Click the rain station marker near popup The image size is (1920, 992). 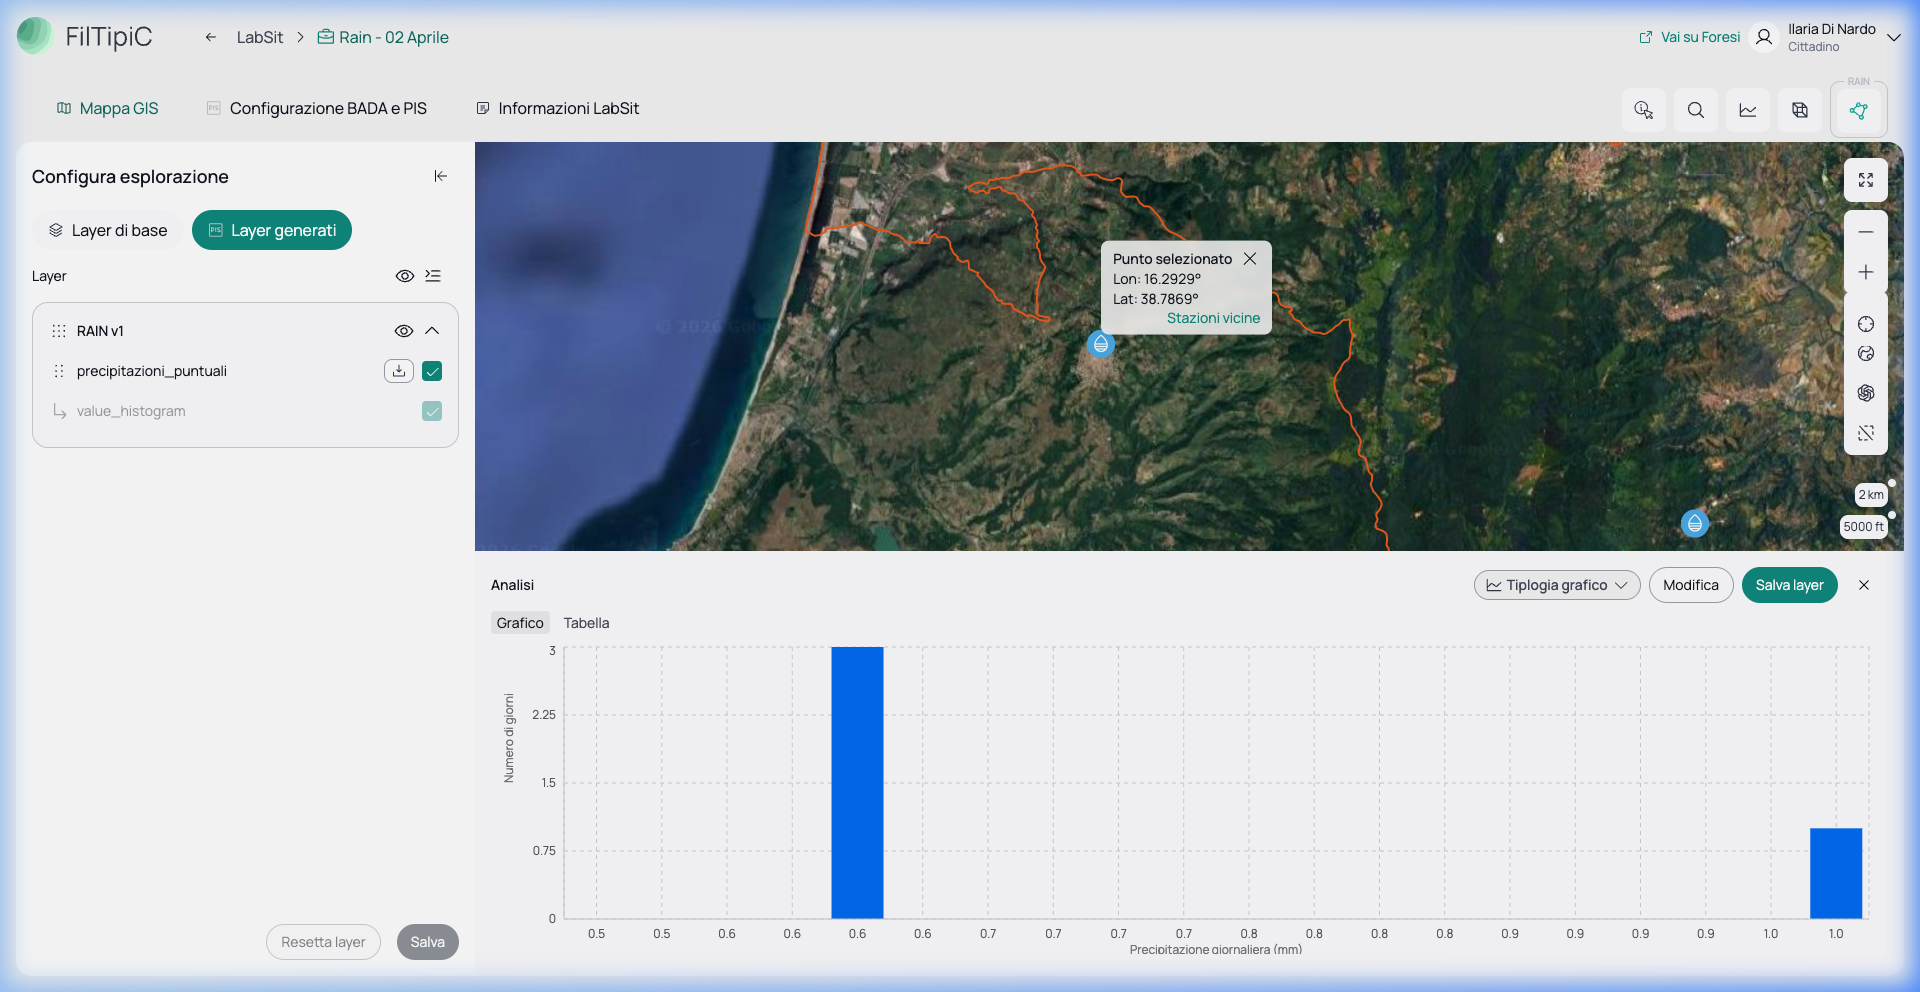point(1101,344)
